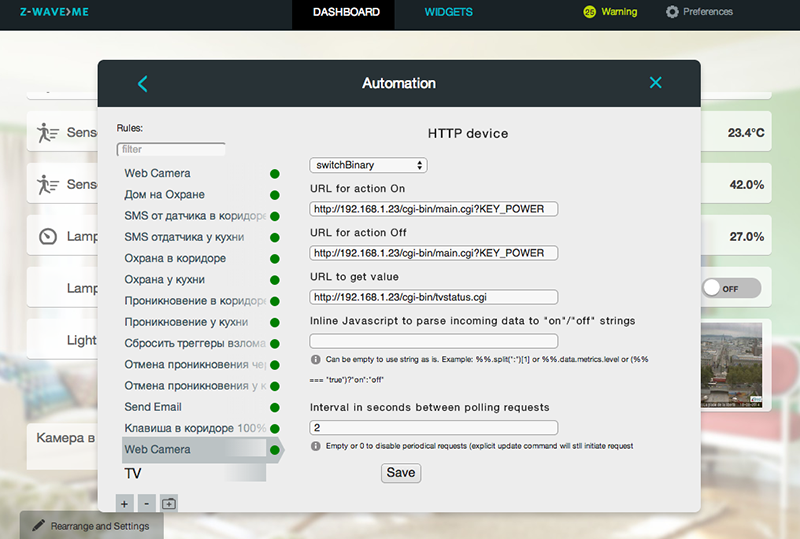Click the Save button

[x=401, y=473]
